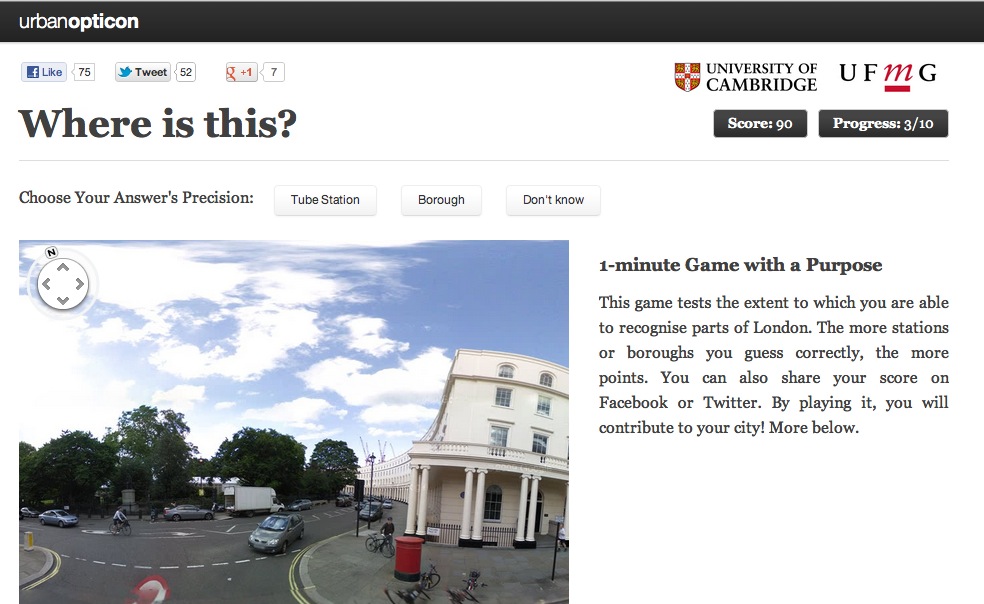Click the Google +1 button
The image size is (984, 604).
click(x=241, y=72)
